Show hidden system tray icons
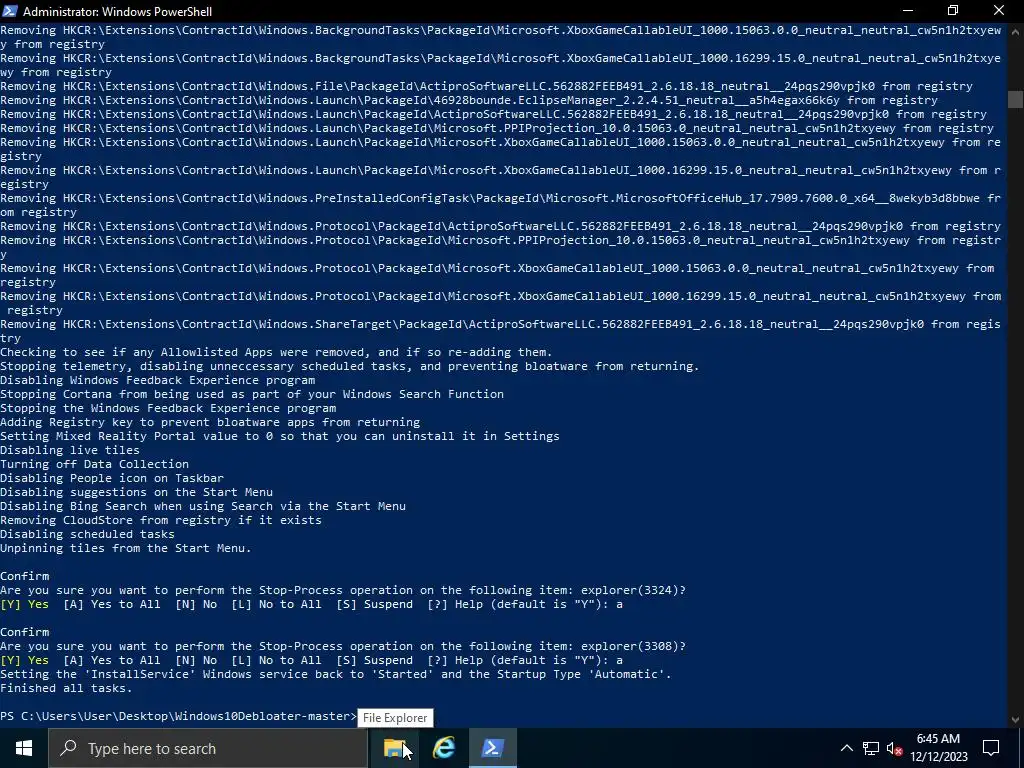This screenshot has height=768, width=1024. [846, 748]
